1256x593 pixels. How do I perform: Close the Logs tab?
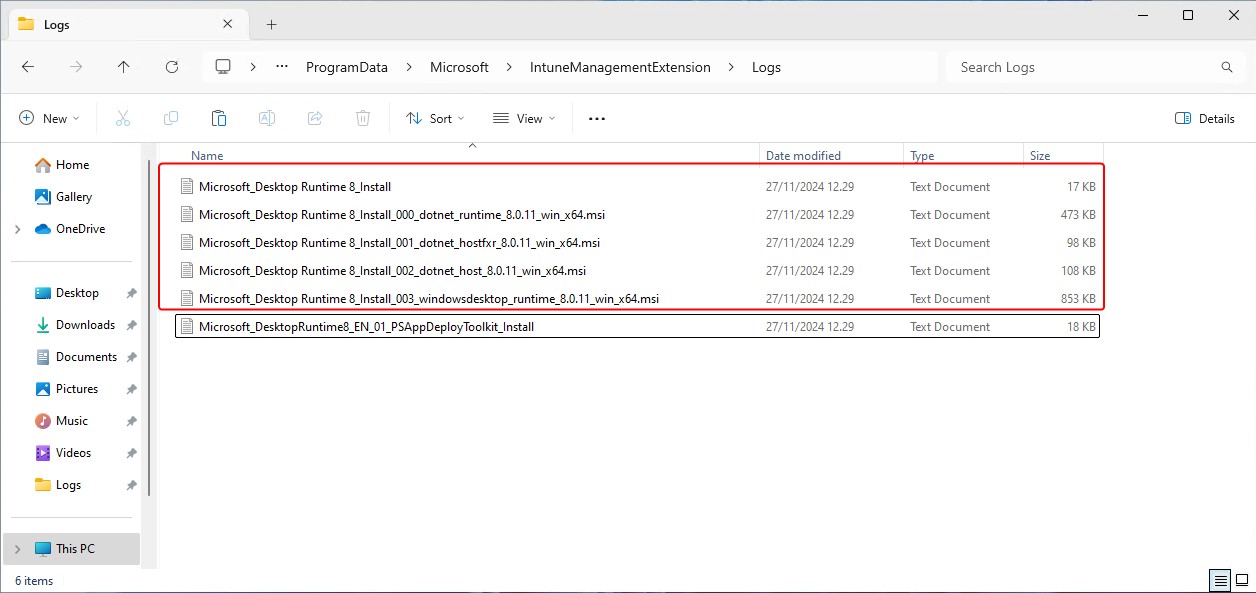[x=229, y=24]
